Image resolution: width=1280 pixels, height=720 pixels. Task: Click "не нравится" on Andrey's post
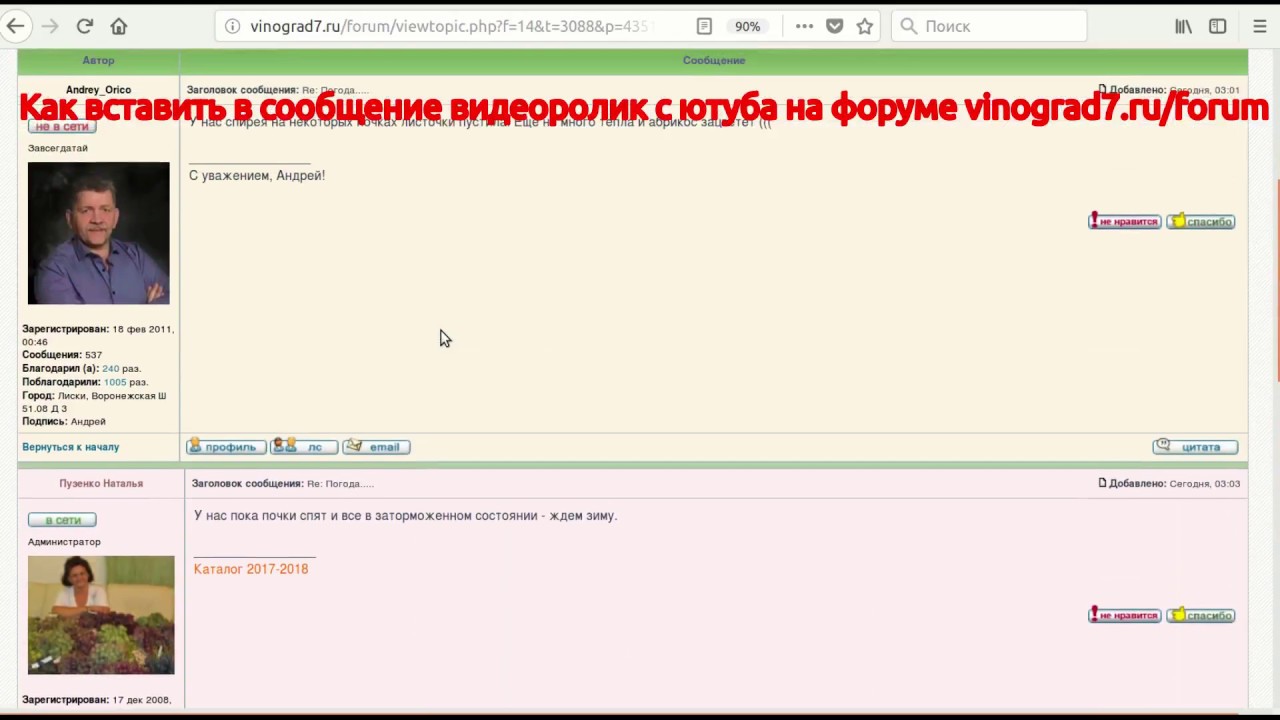(1125, 221)
